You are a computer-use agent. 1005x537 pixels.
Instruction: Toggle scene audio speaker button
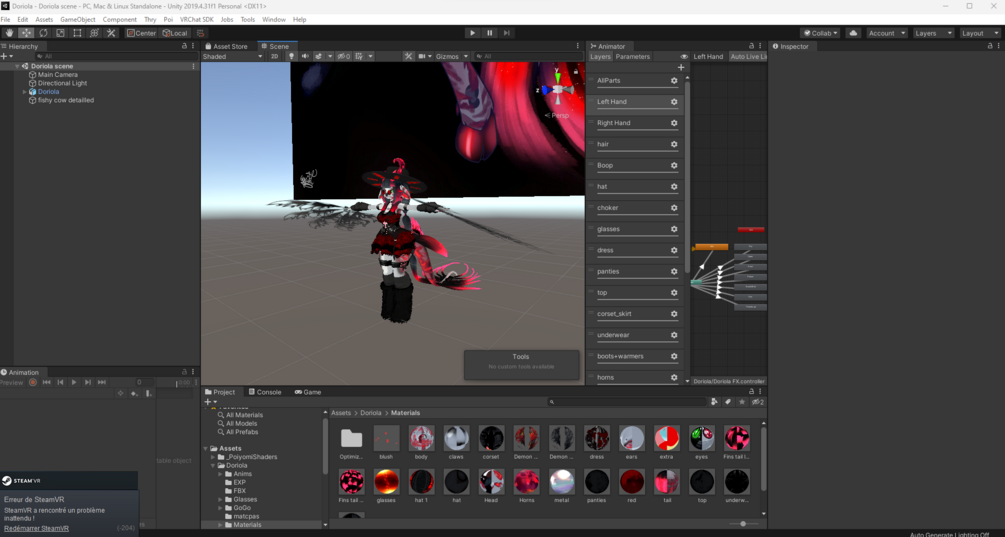(x=305, y=56)
